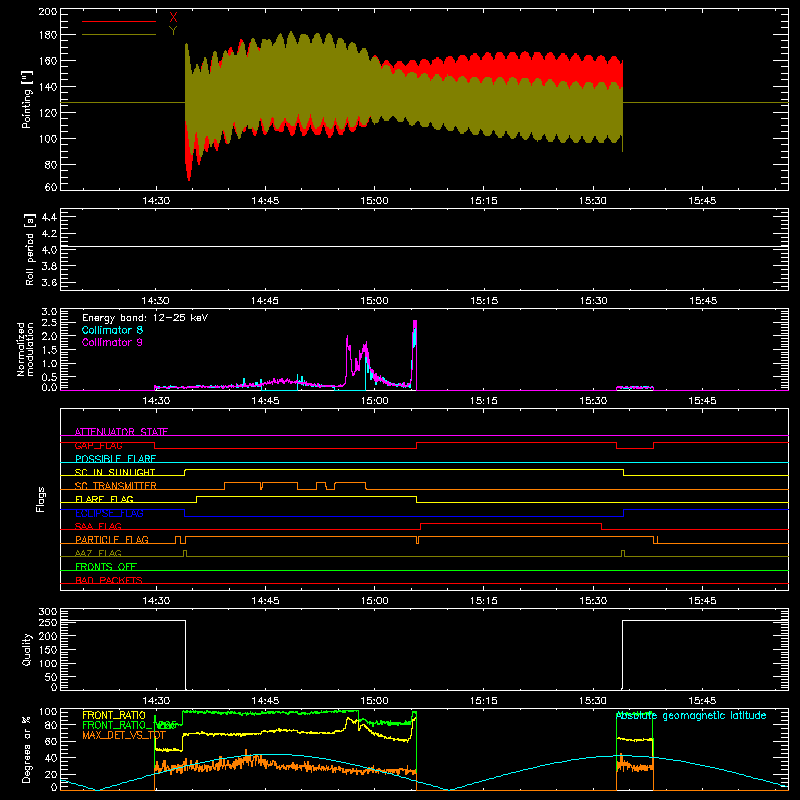This screenshot has height=800, width=800.
Task: Click the 140 tick value on Pointing axis
Action: point(47,87)
